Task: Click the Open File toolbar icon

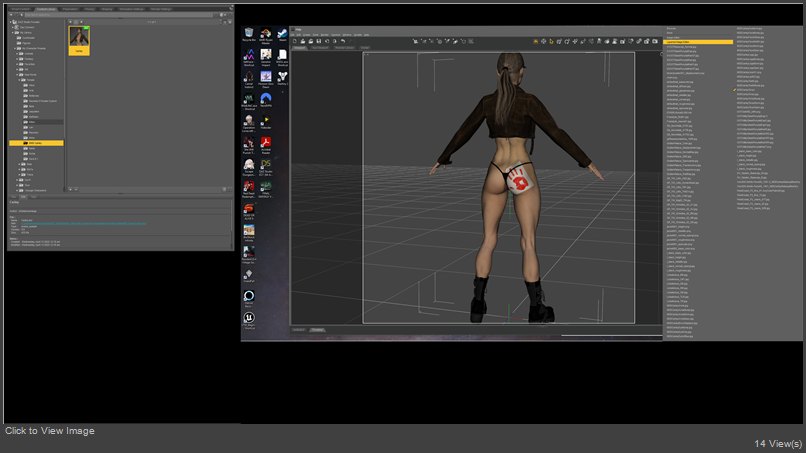Action: click(303, 41)
